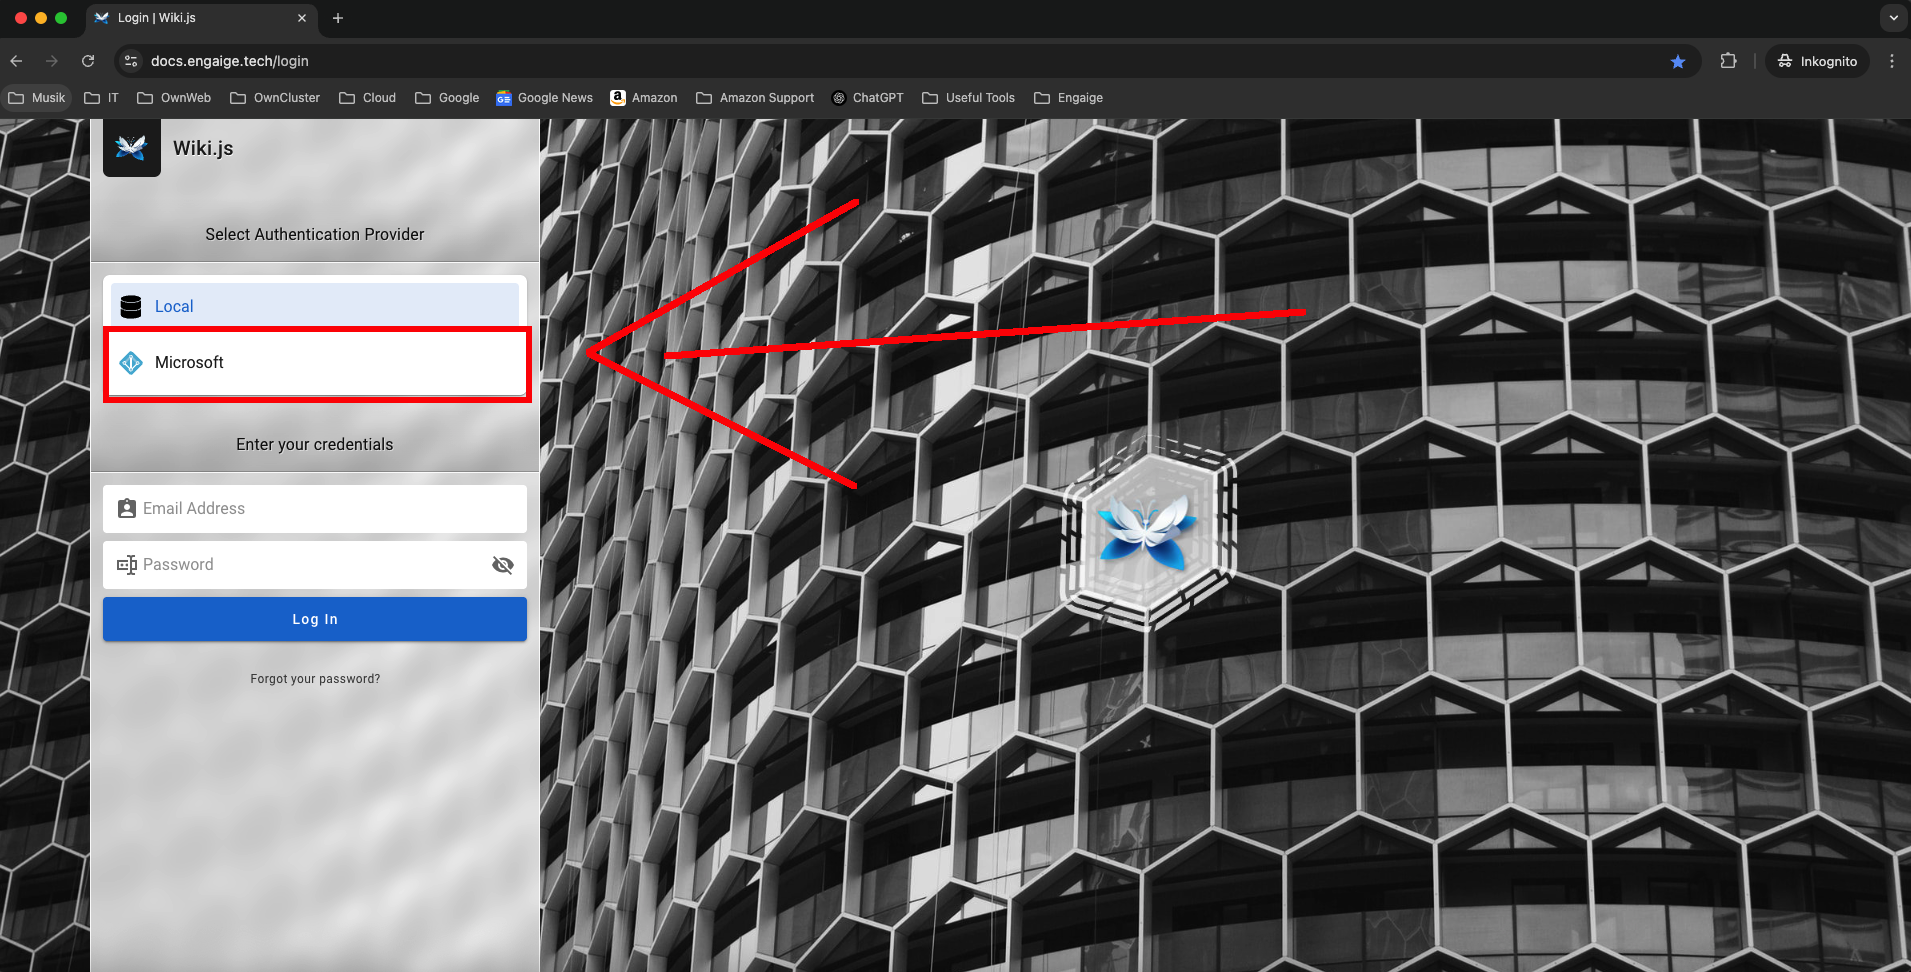Screen dimensions: 1911x972
Task: Open Chrome three-dot menu
Action: pos(1891,61)
